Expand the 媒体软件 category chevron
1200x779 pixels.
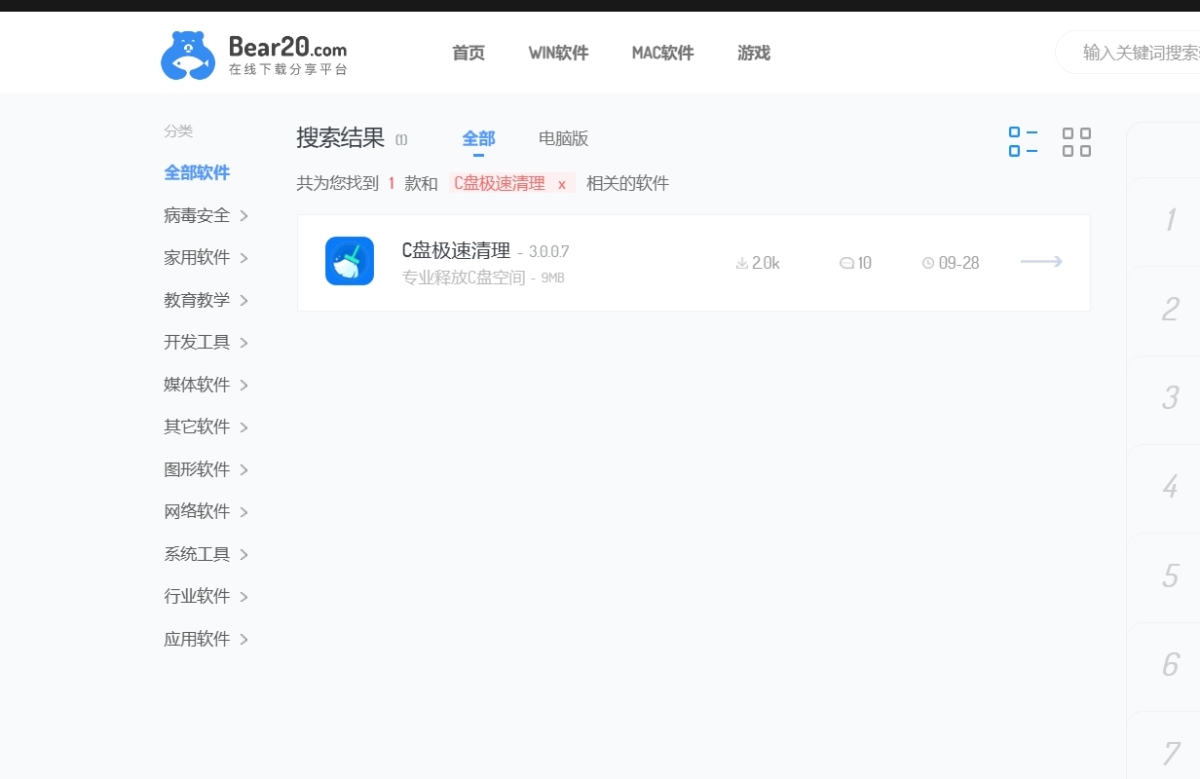coord(244,385)
